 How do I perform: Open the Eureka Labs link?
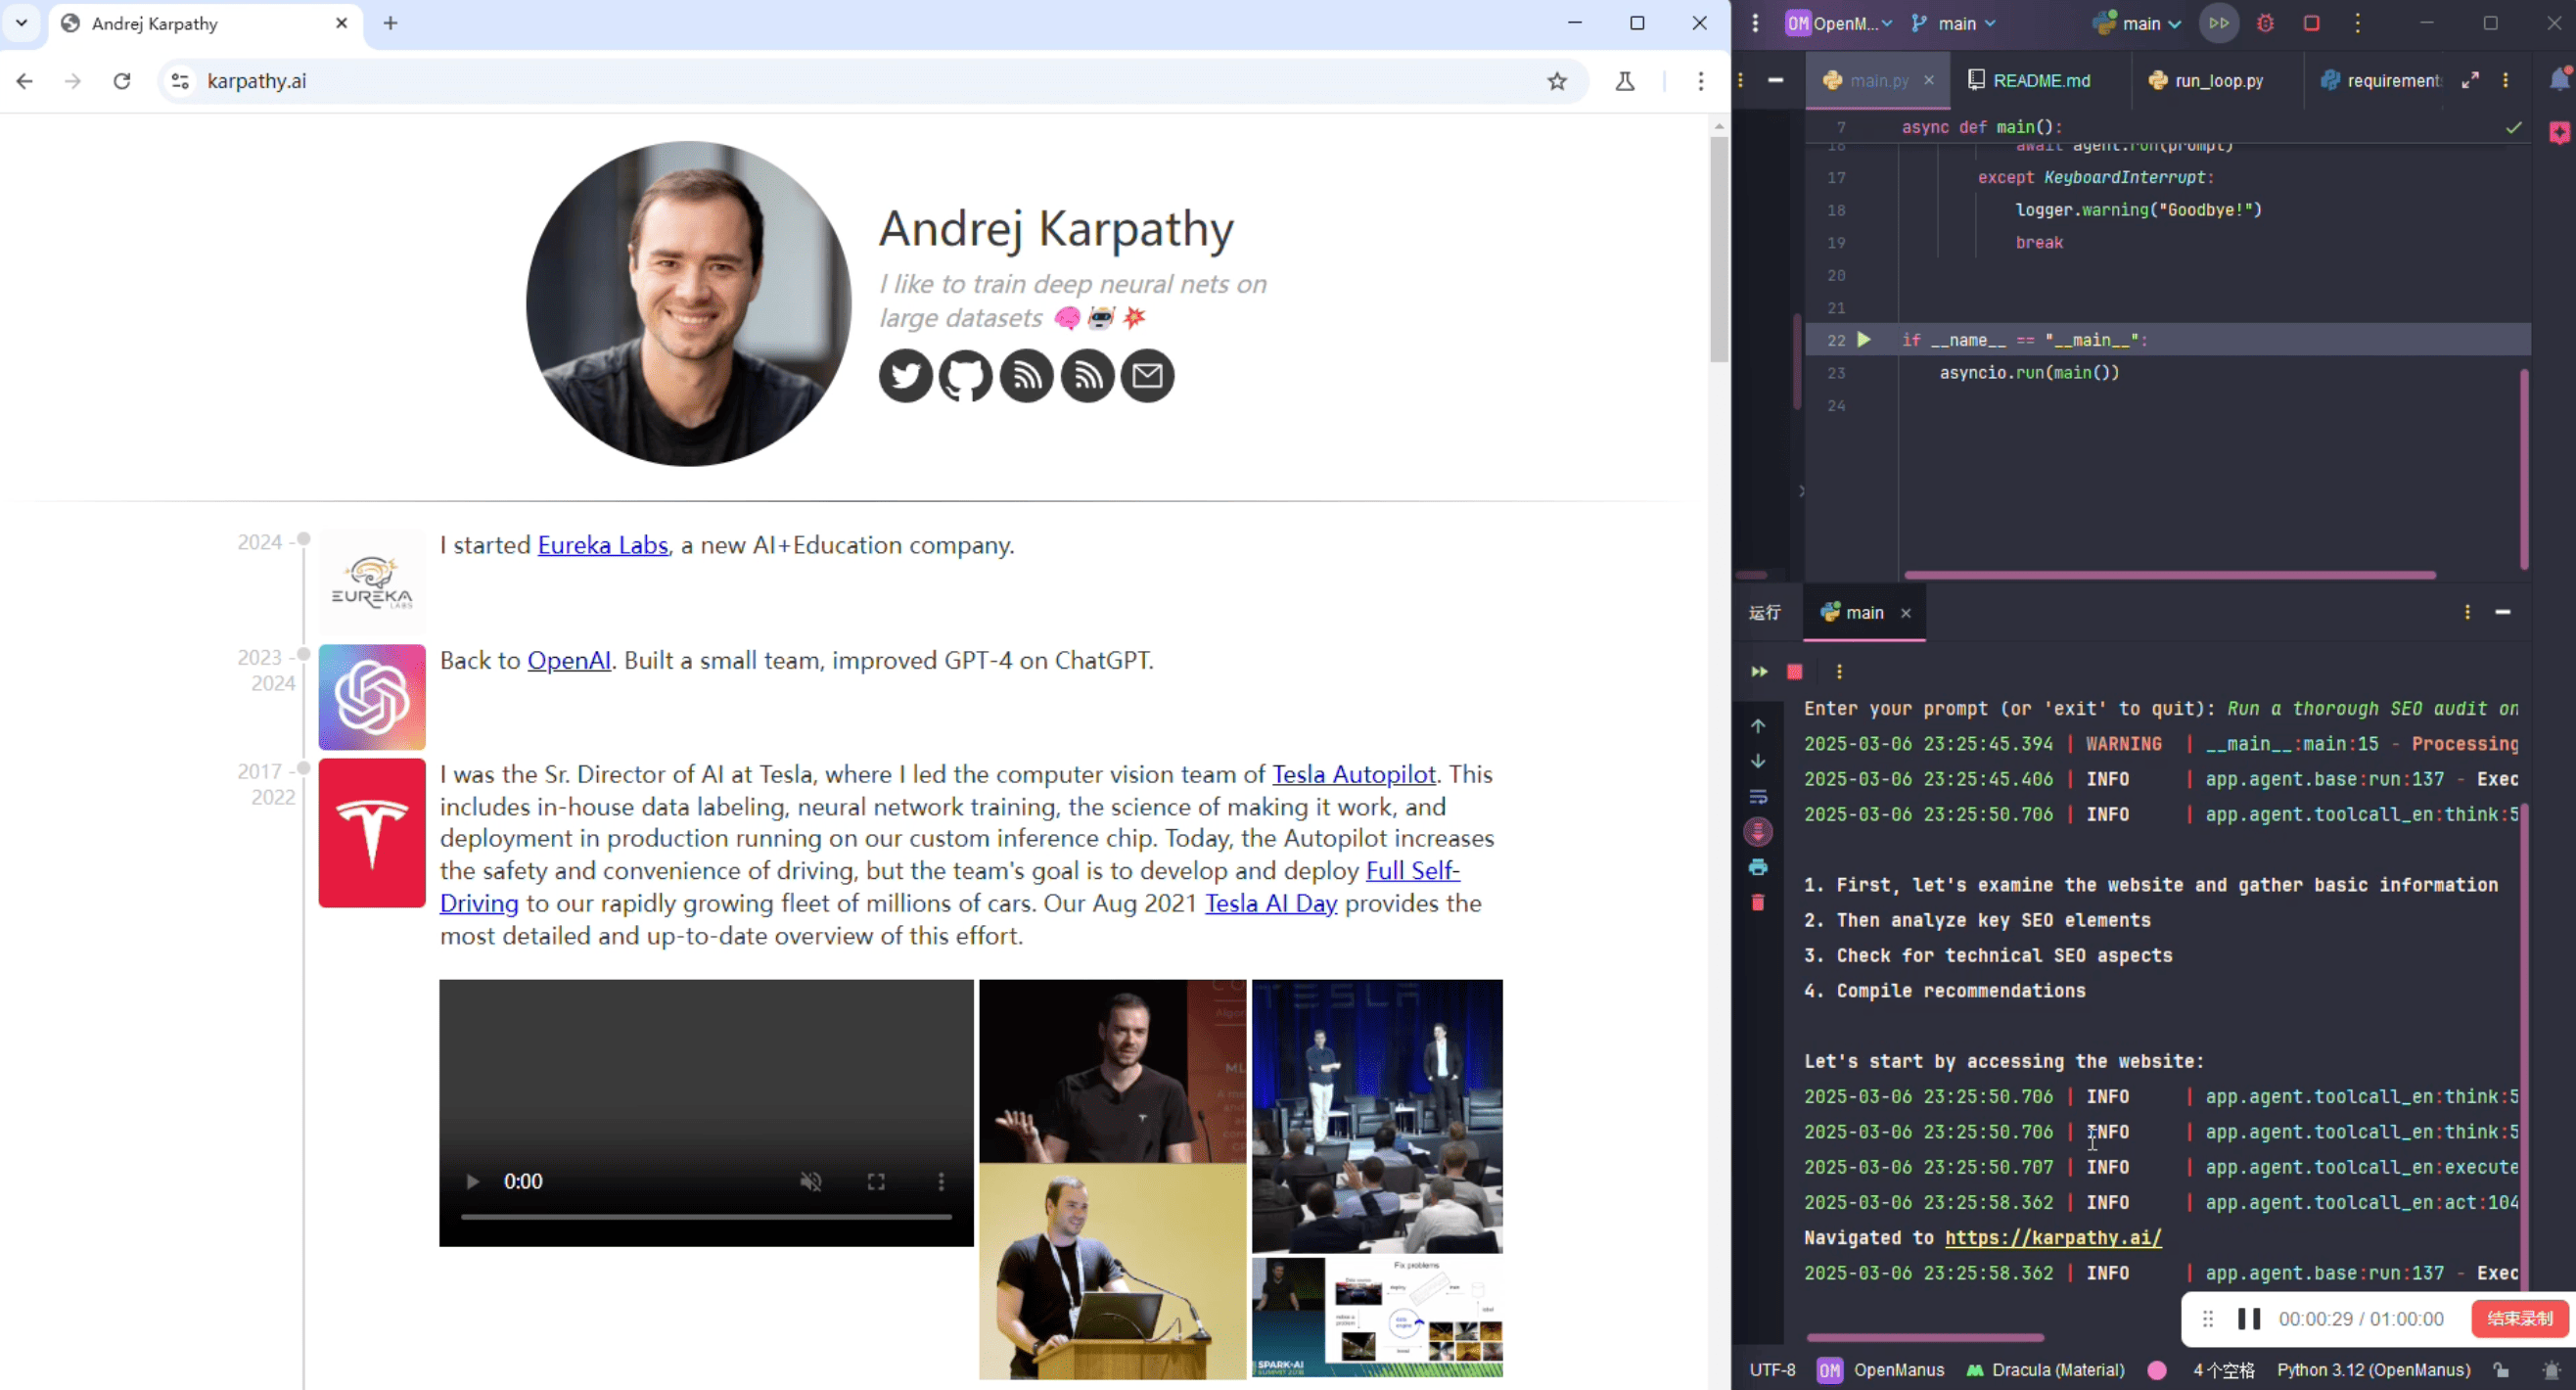click(x=602, y=545)
